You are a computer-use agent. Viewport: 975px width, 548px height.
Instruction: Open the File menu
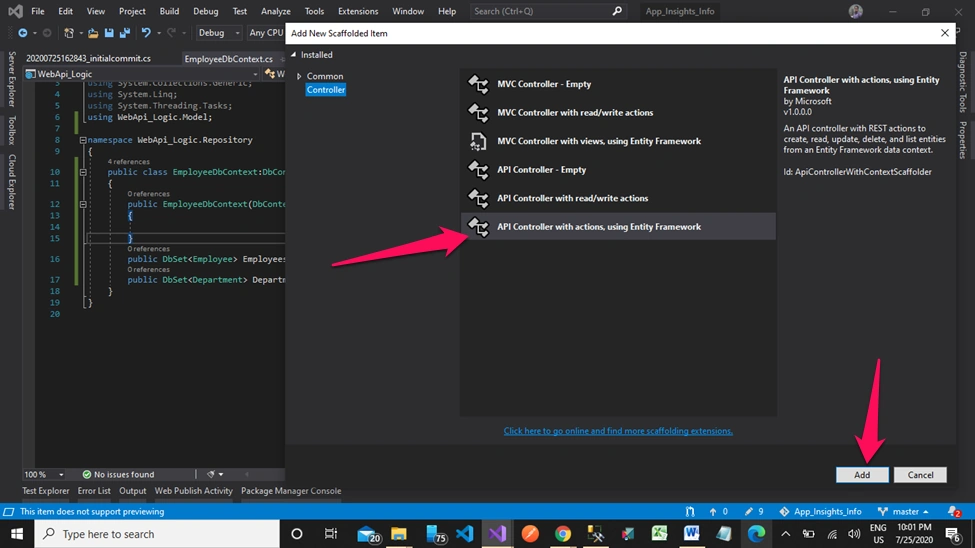point(38,11)
